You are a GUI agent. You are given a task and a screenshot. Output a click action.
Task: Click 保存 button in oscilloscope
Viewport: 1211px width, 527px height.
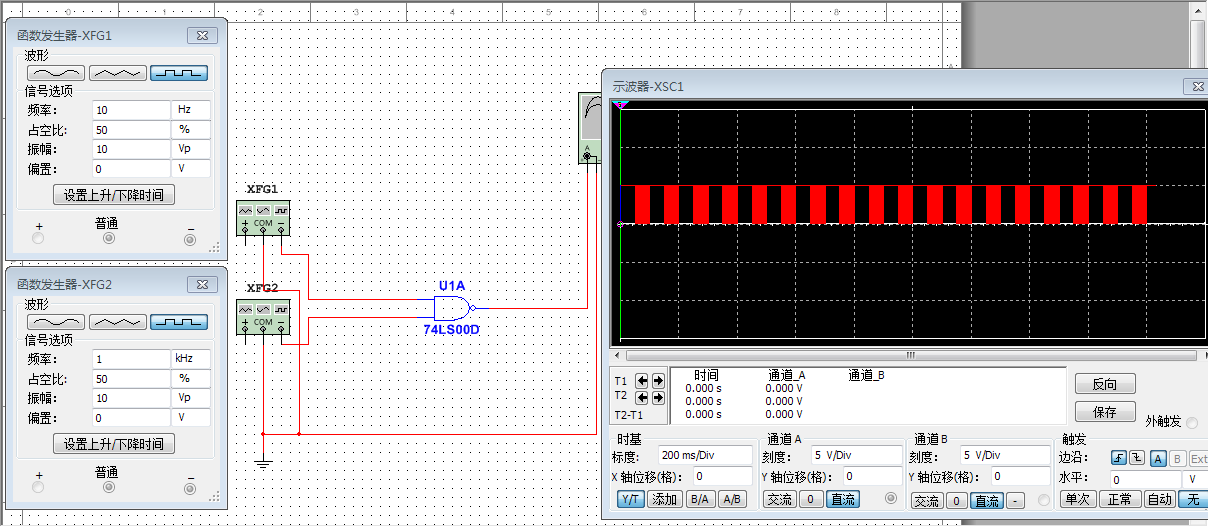click(1105, 412)
